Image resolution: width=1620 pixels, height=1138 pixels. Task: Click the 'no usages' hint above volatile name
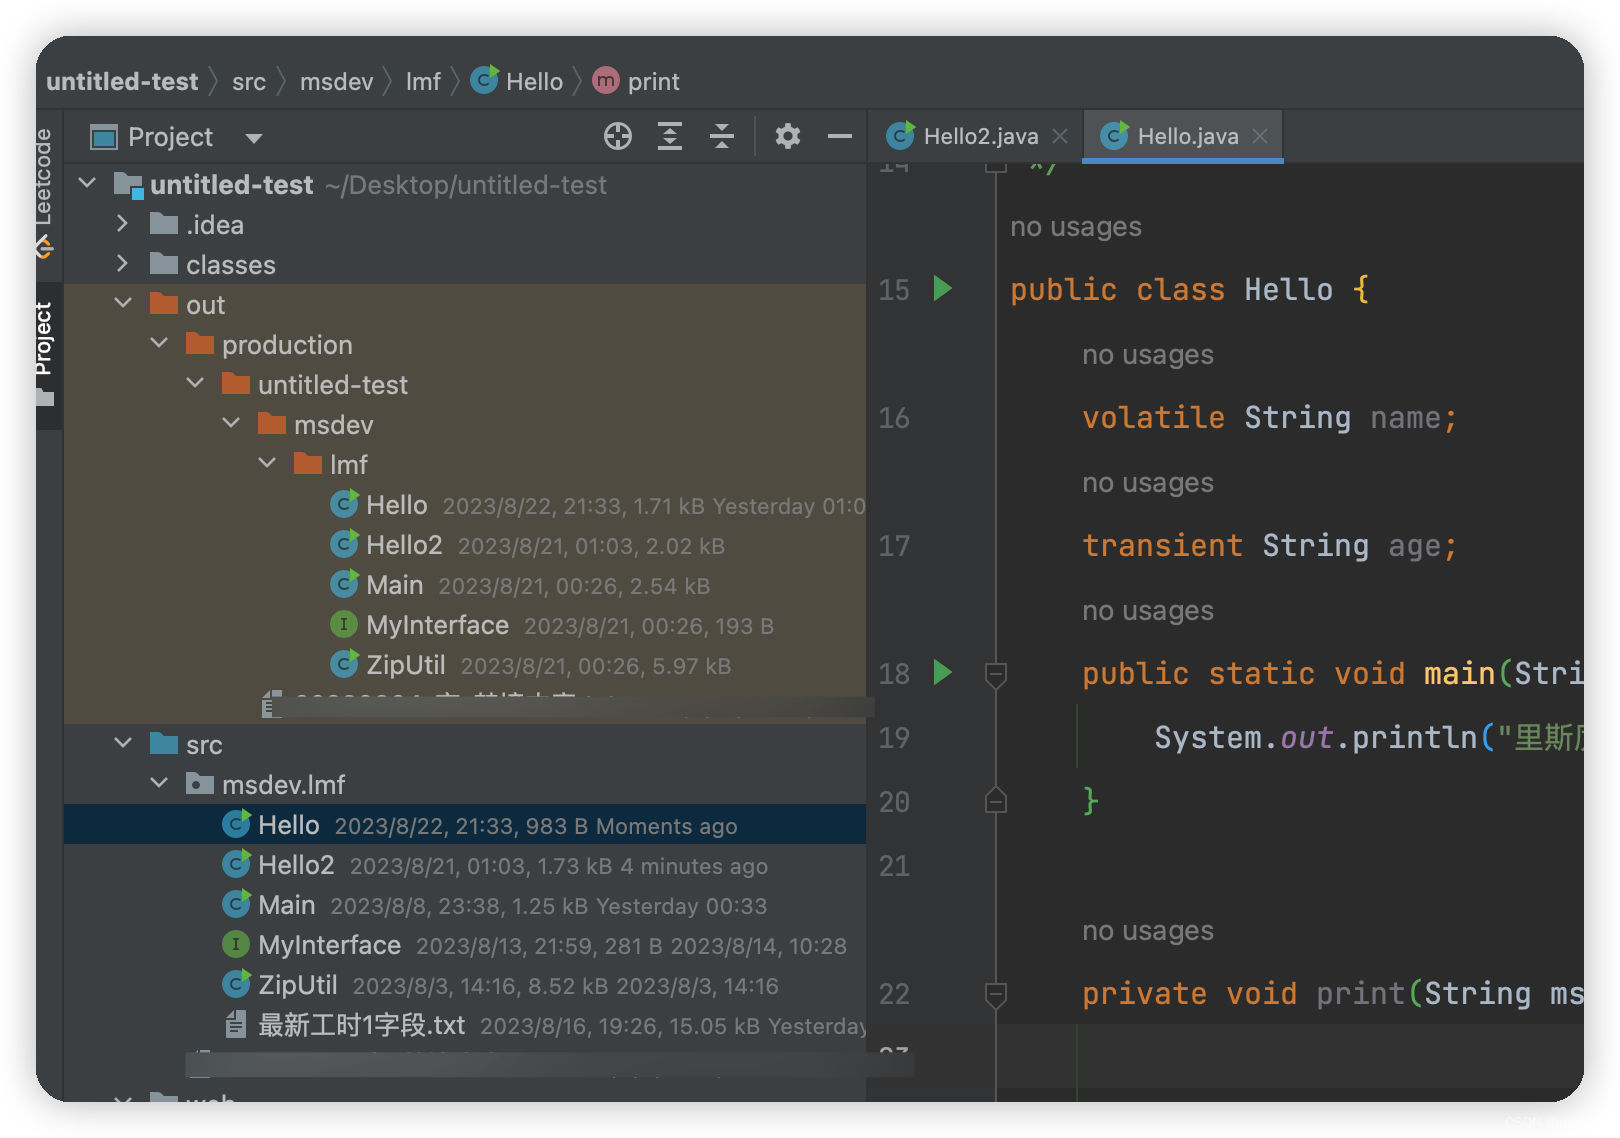1148,355
